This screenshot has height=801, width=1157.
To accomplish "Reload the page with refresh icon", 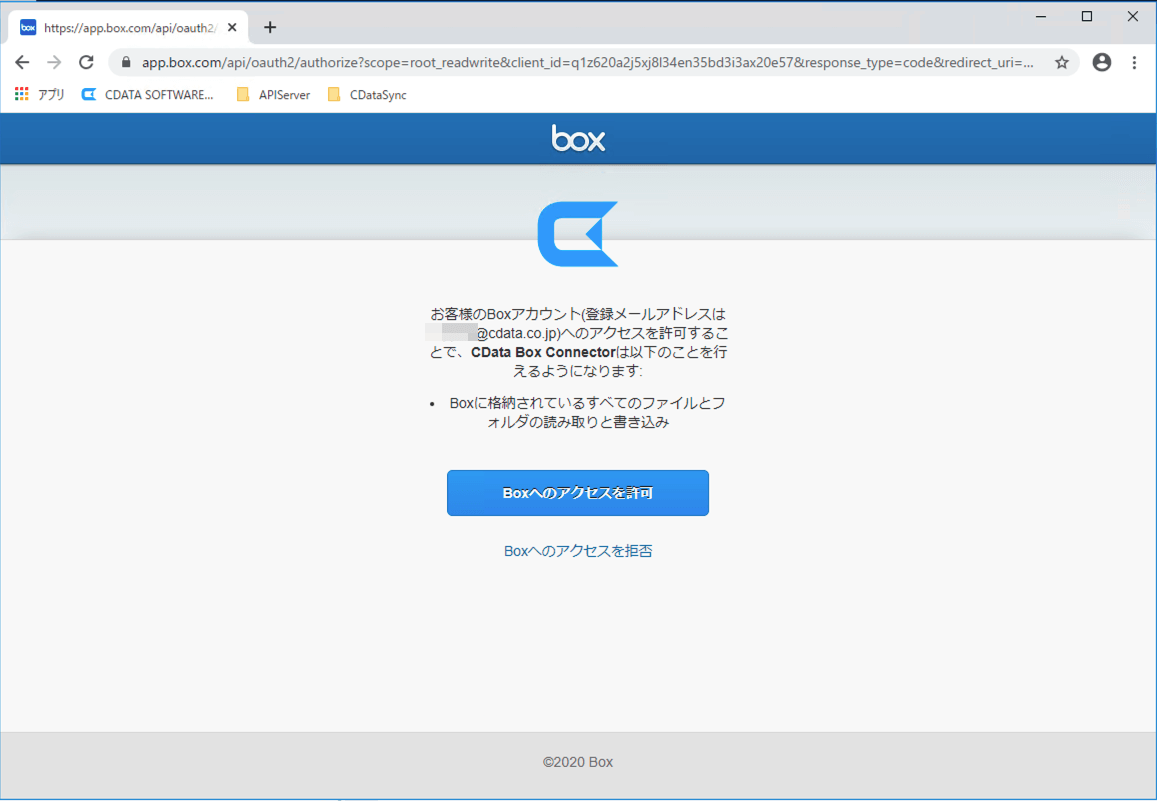I will pyautogui.click(x=86, y=63).
